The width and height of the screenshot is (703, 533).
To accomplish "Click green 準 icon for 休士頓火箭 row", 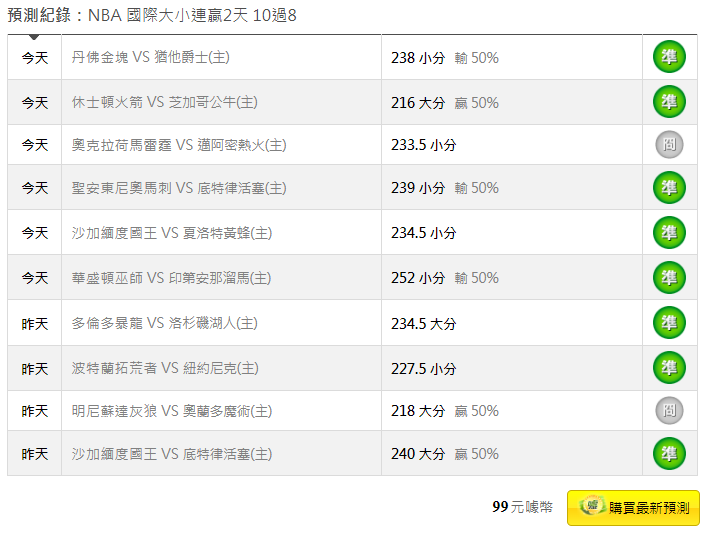I will pyautogui.click(x=669, y=102).
